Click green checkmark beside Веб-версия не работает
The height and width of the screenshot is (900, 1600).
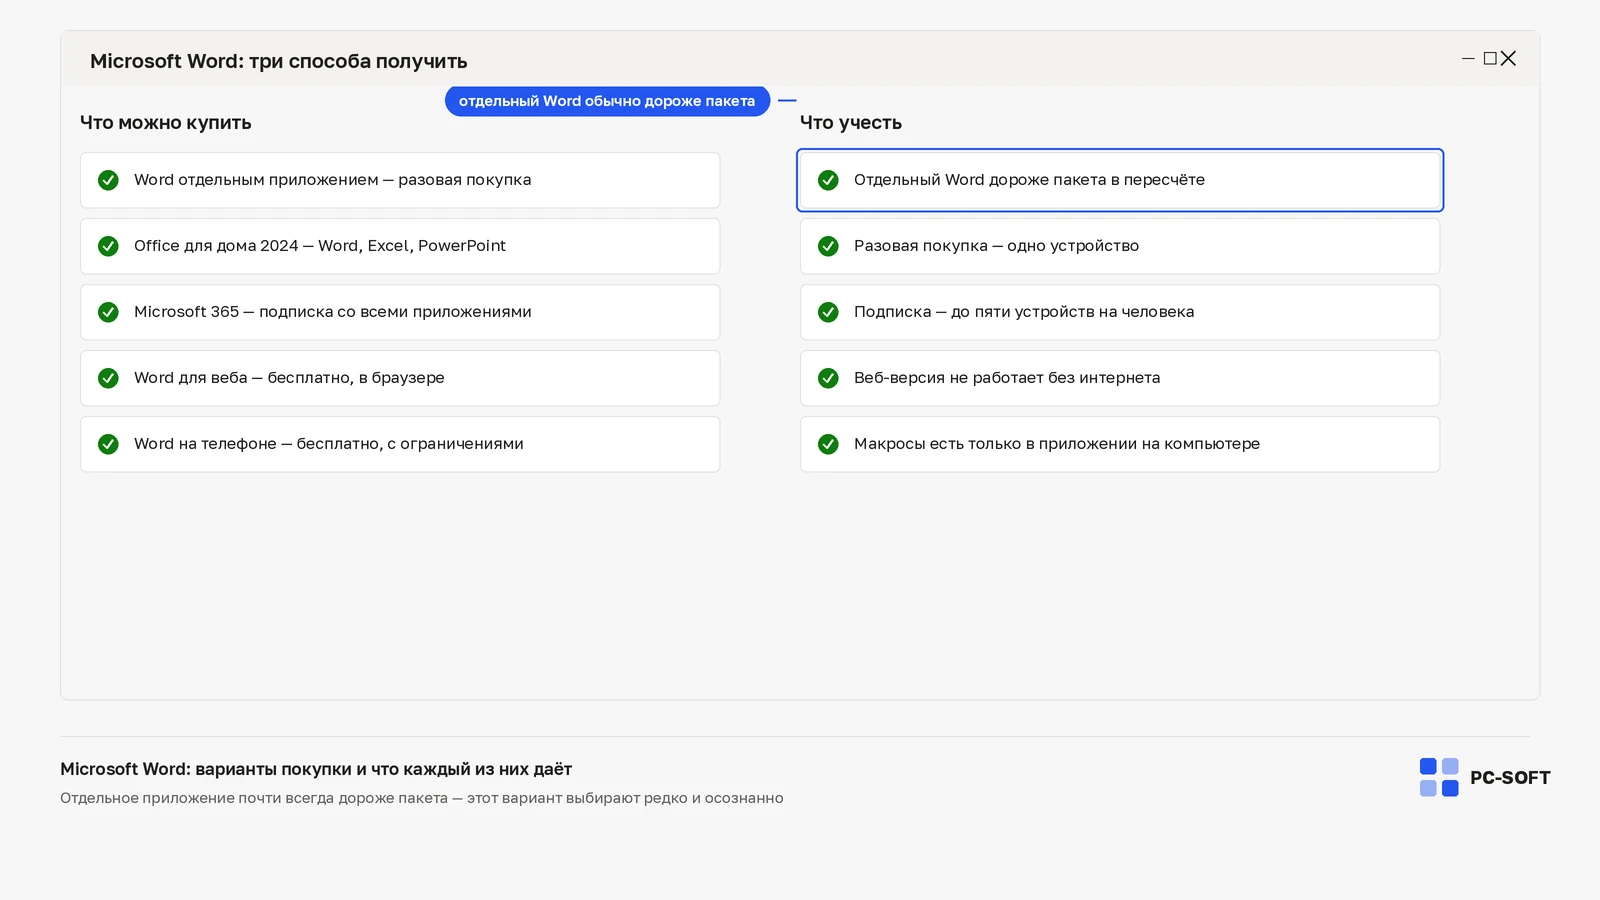click(828, 378)
